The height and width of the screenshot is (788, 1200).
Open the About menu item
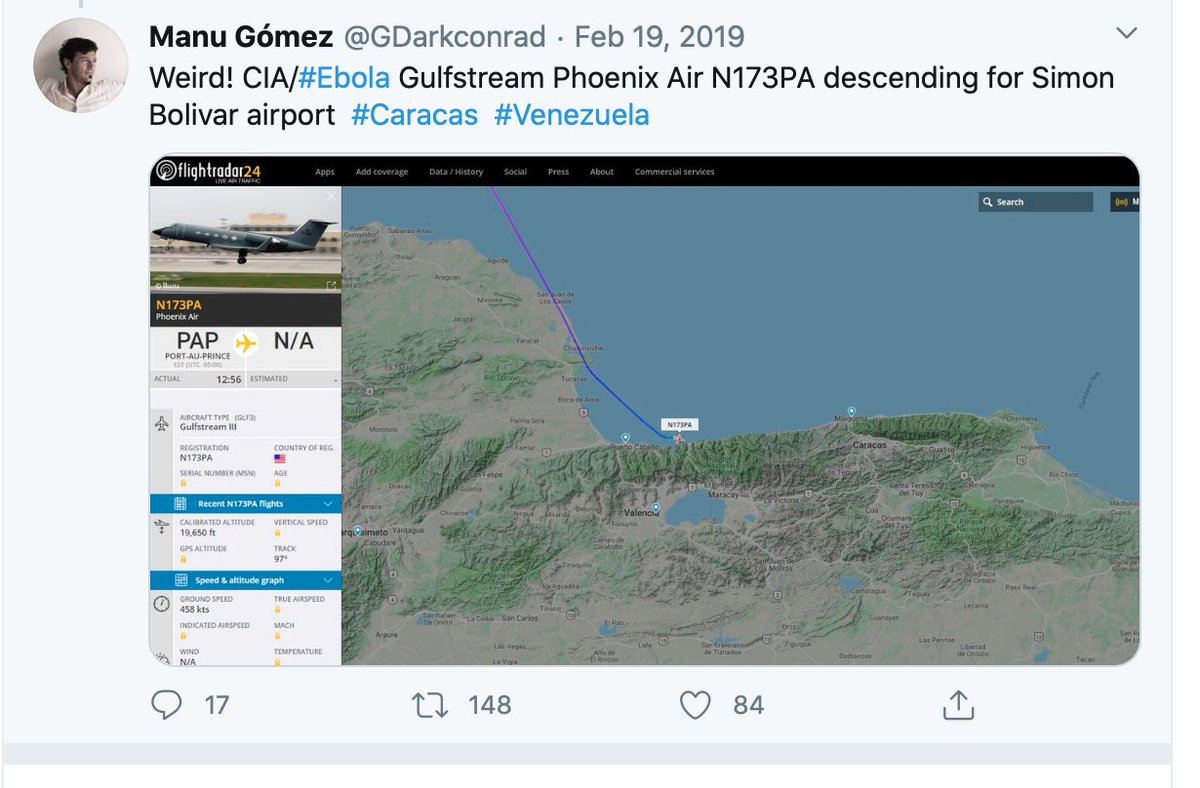tap(602, 172)
